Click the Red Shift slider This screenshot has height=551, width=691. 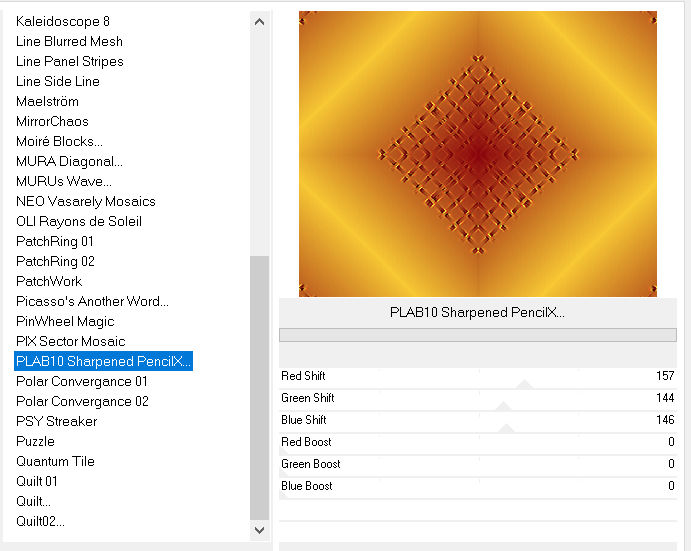[x=478, y=377]
